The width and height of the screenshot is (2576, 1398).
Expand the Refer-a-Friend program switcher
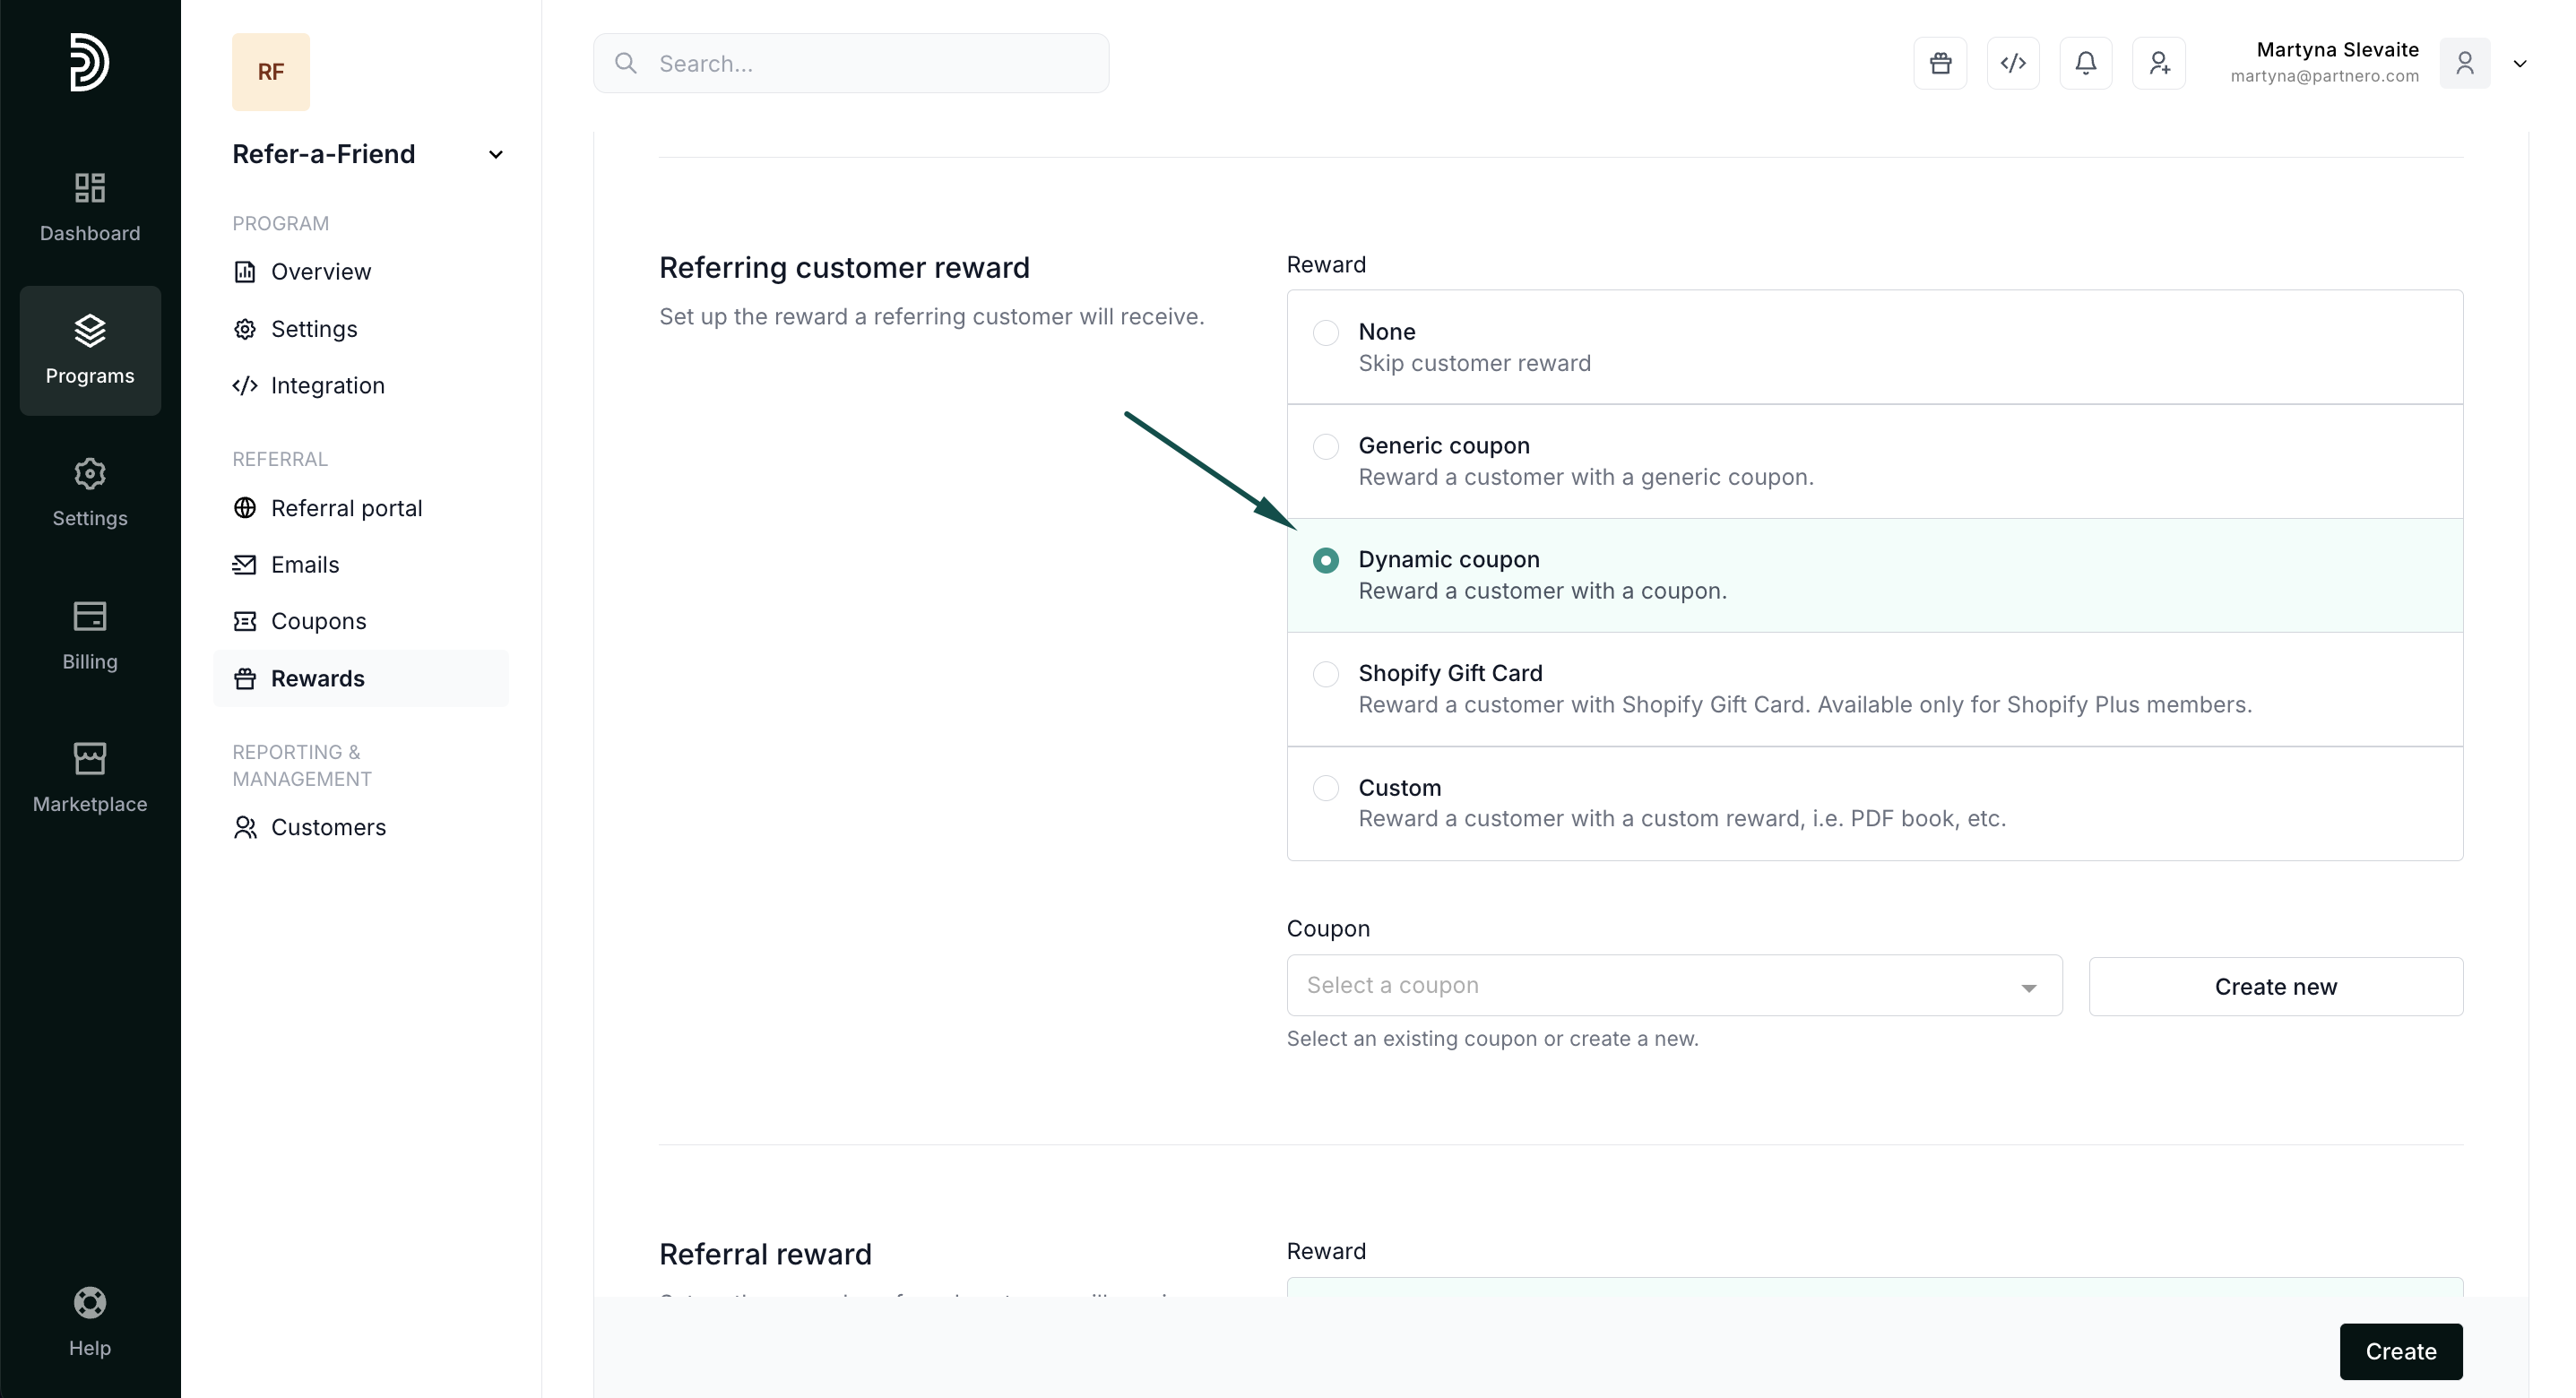[x=495, y=154]
